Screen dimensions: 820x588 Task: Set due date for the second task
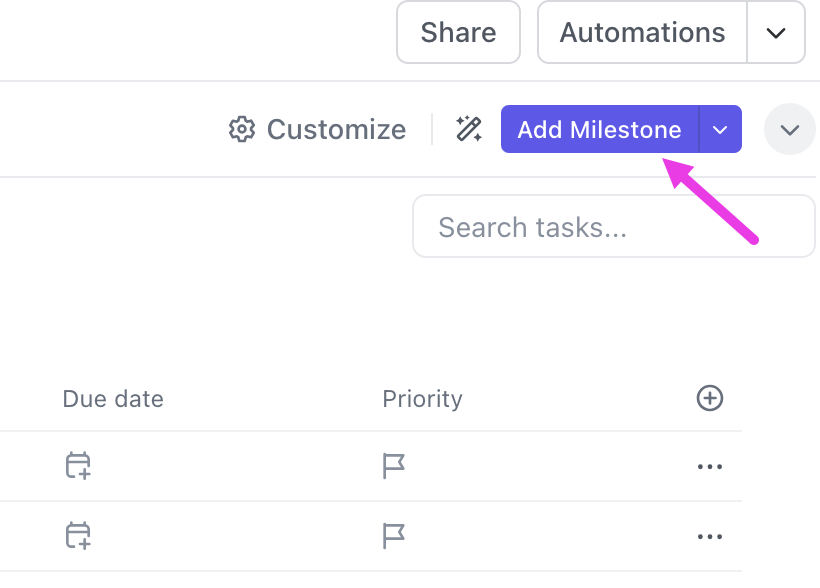click(x=78, y=536)
